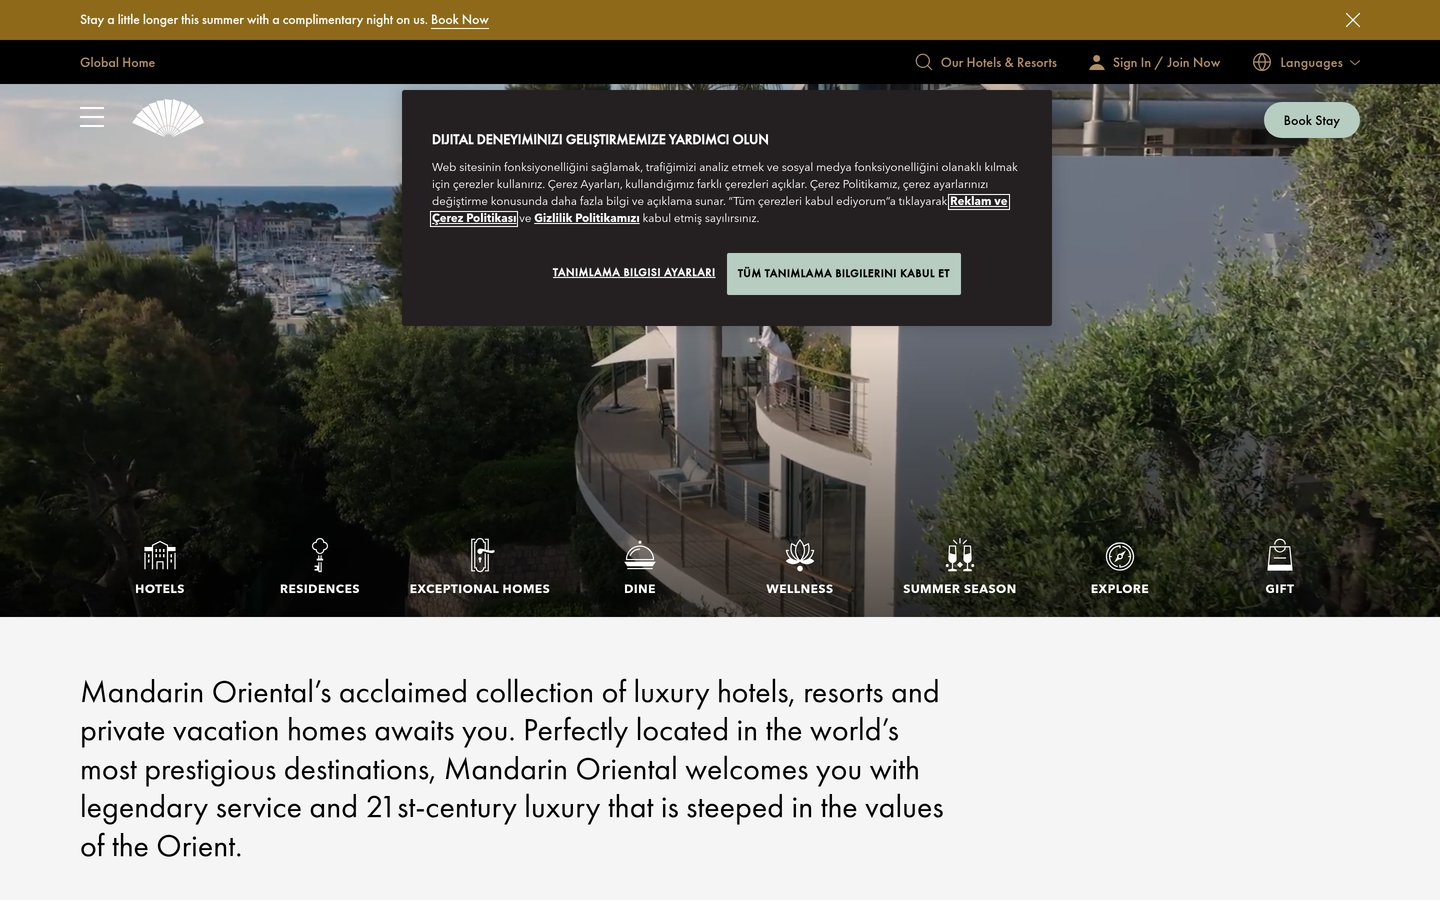Select Sign In / Join Now

click(x=1167, y=62)
